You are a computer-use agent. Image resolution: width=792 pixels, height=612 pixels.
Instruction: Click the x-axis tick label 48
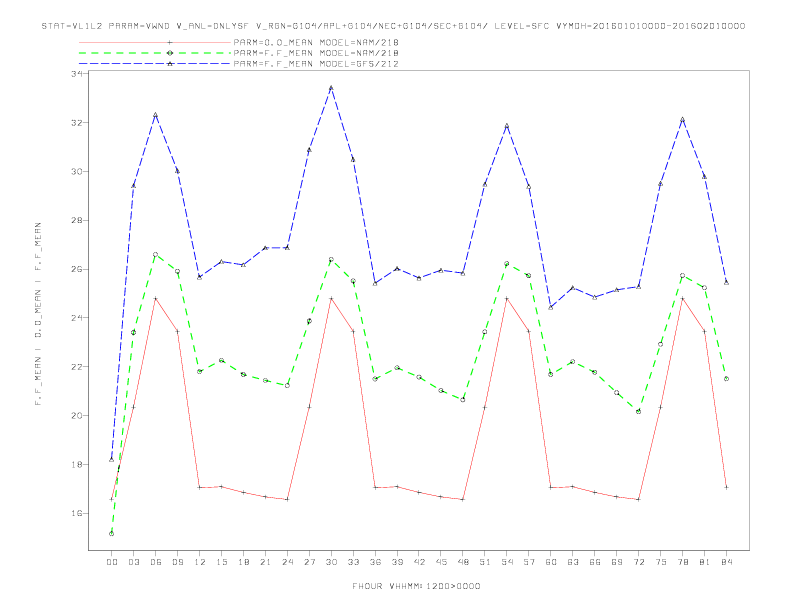click(463, 562)
